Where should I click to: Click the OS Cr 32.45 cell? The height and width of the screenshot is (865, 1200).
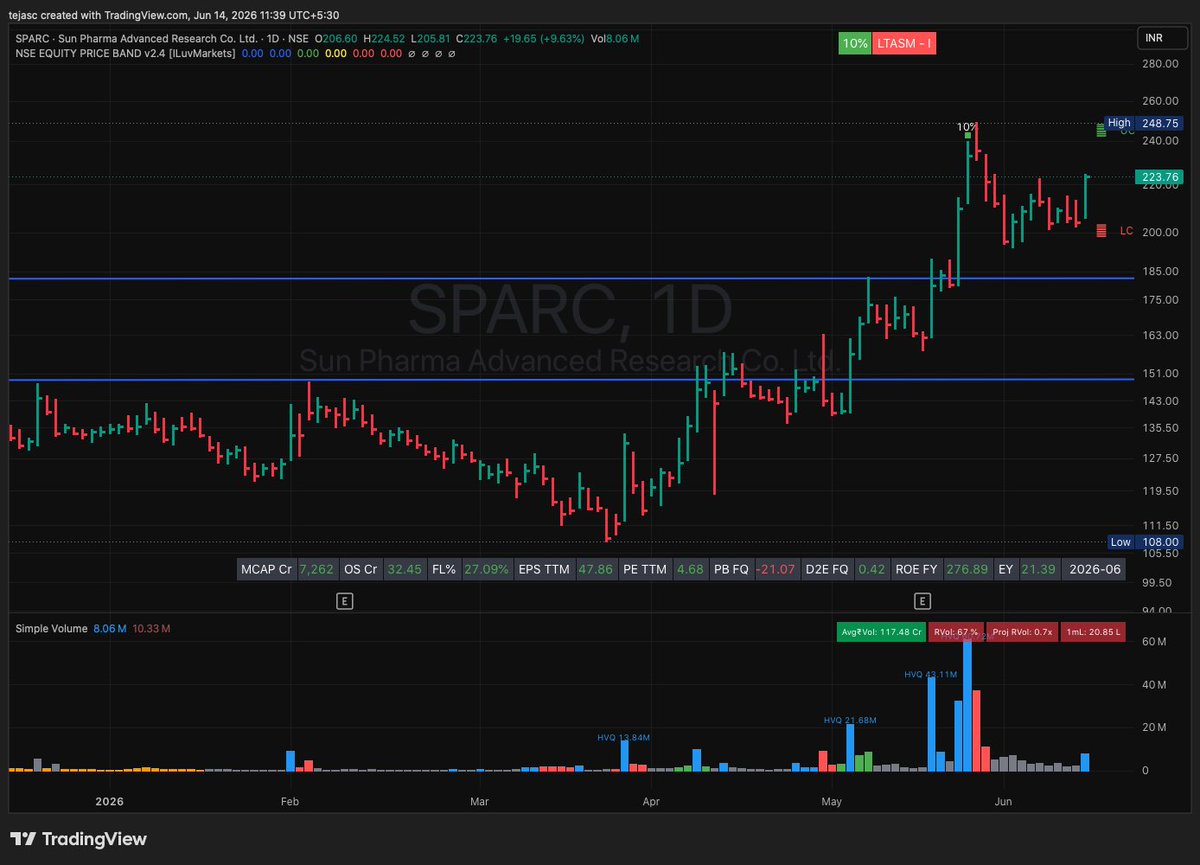[x=382, y=569]
